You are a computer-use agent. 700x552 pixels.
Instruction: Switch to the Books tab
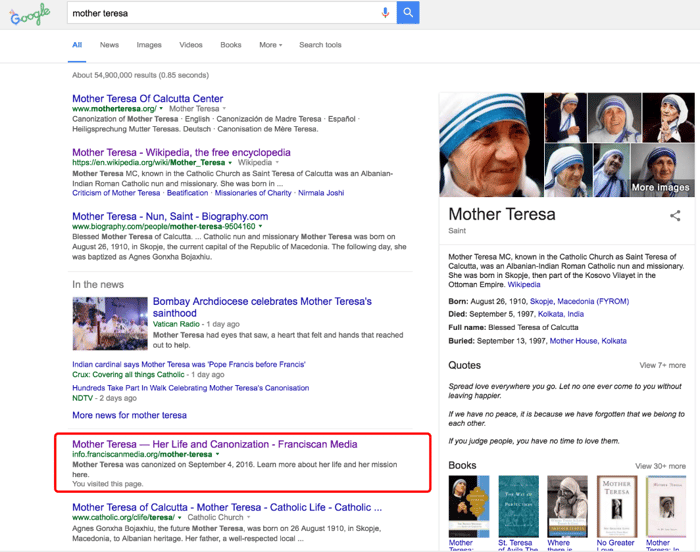tap(231, 45)
